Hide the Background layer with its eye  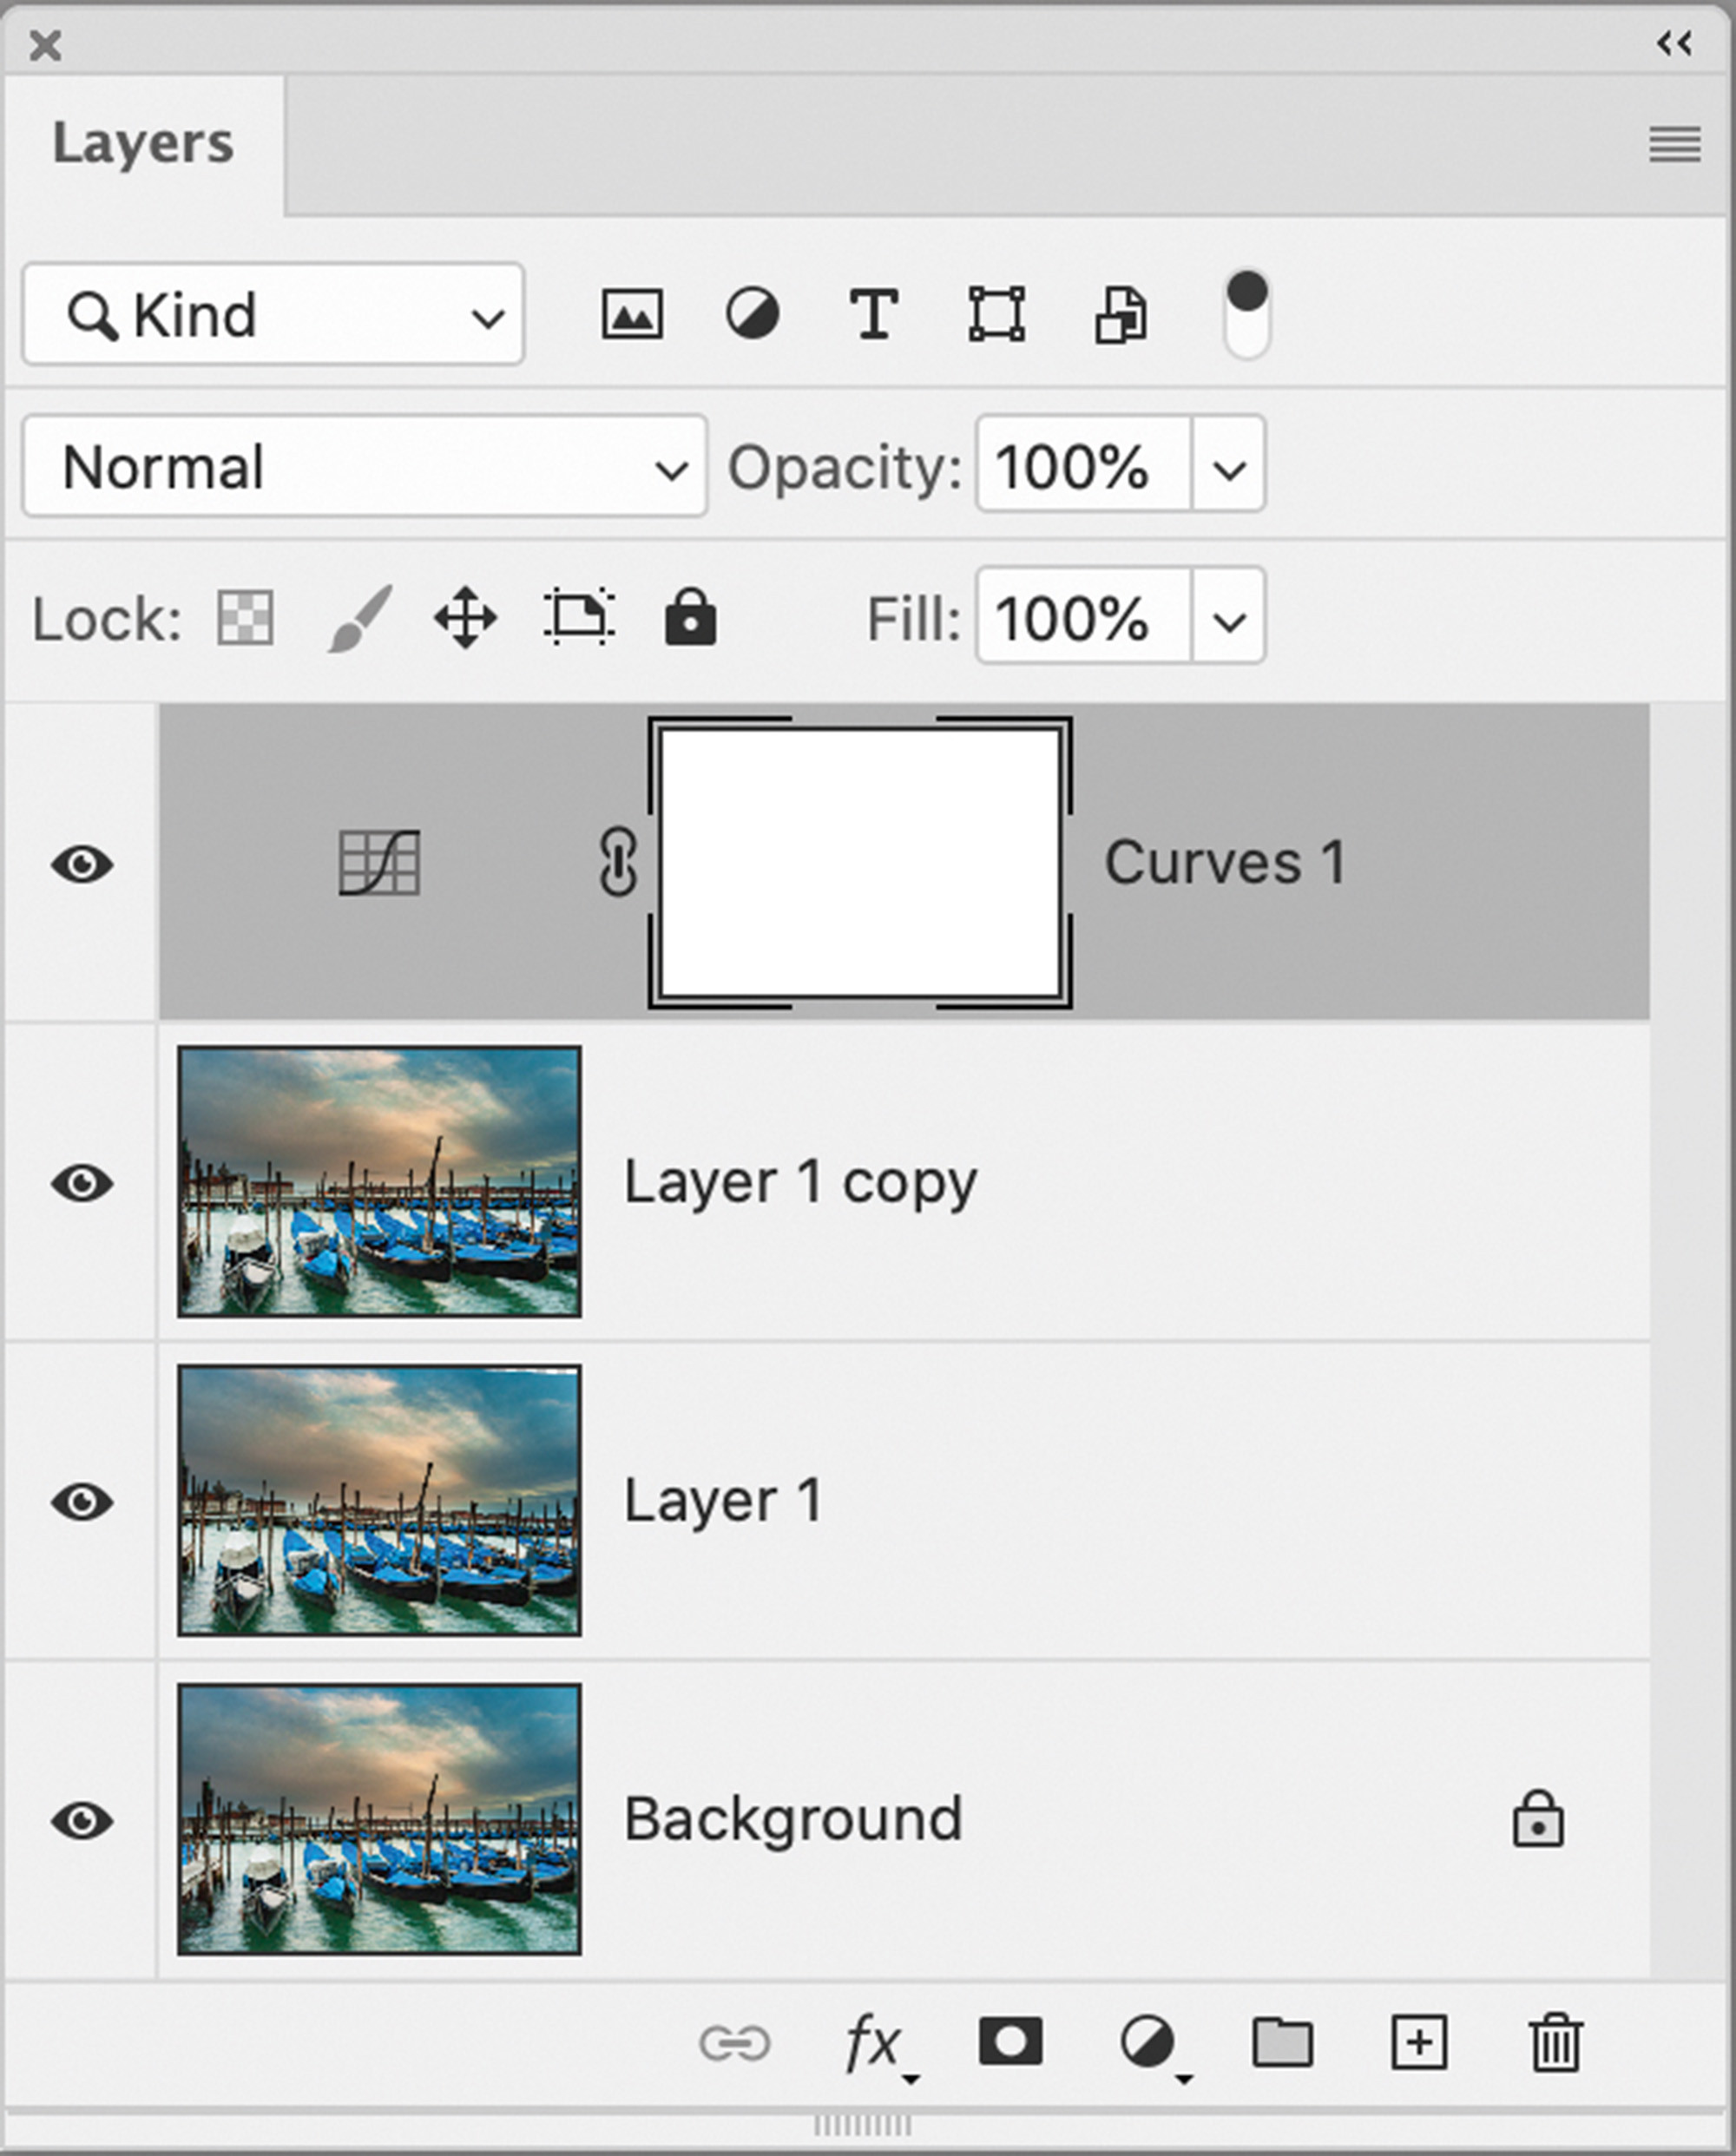coord(82,1820)
